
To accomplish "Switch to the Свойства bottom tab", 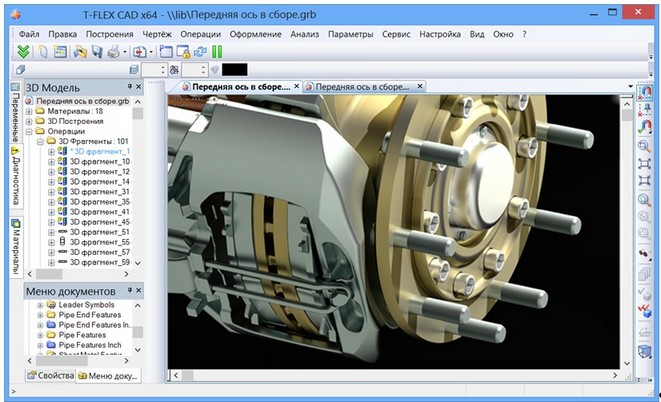I will coord(48,375).
